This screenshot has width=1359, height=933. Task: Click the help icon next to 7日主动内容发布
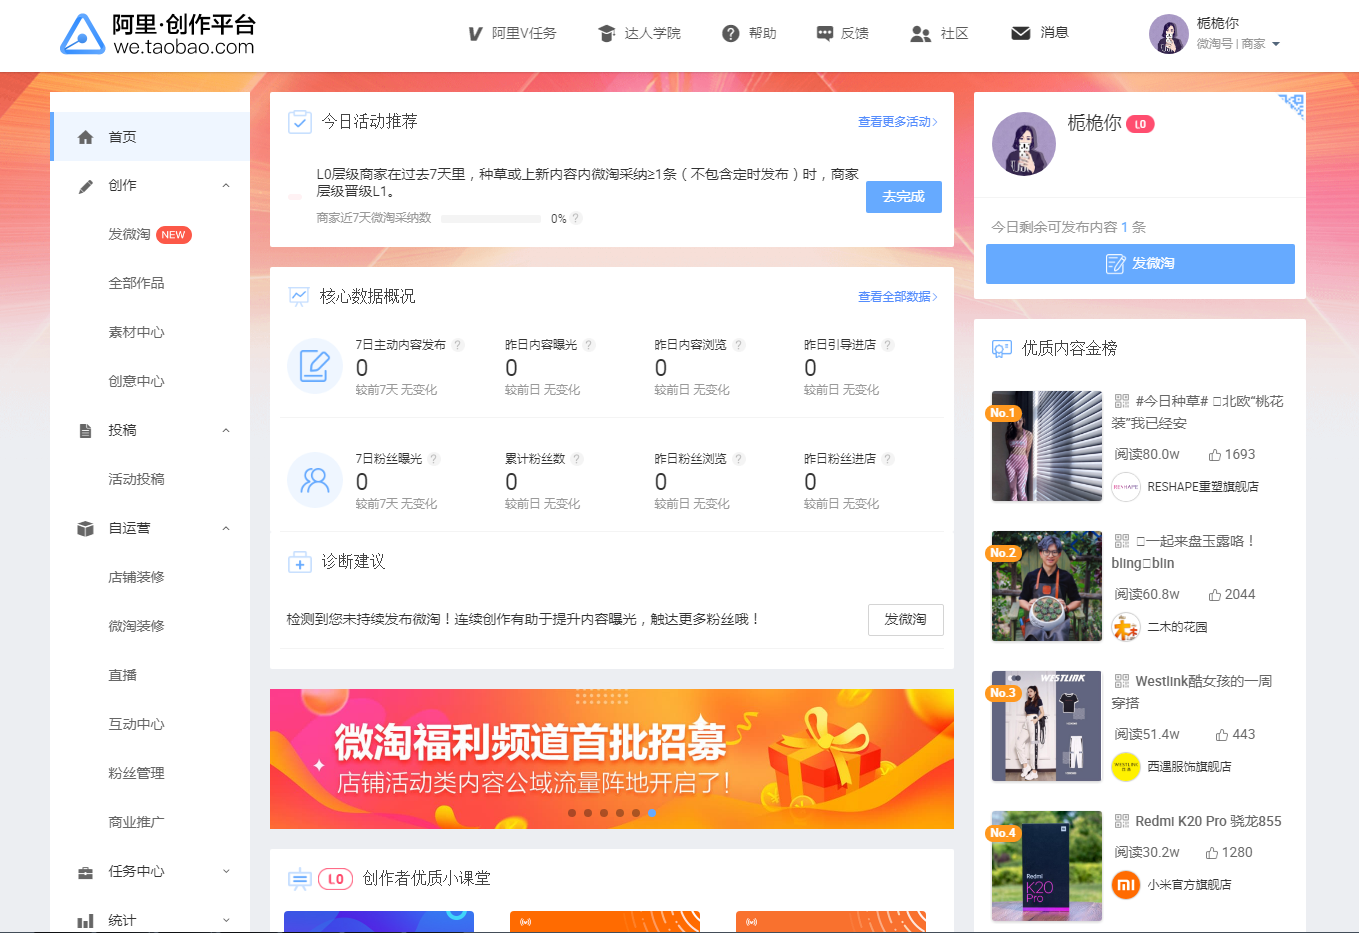point(458,345)
